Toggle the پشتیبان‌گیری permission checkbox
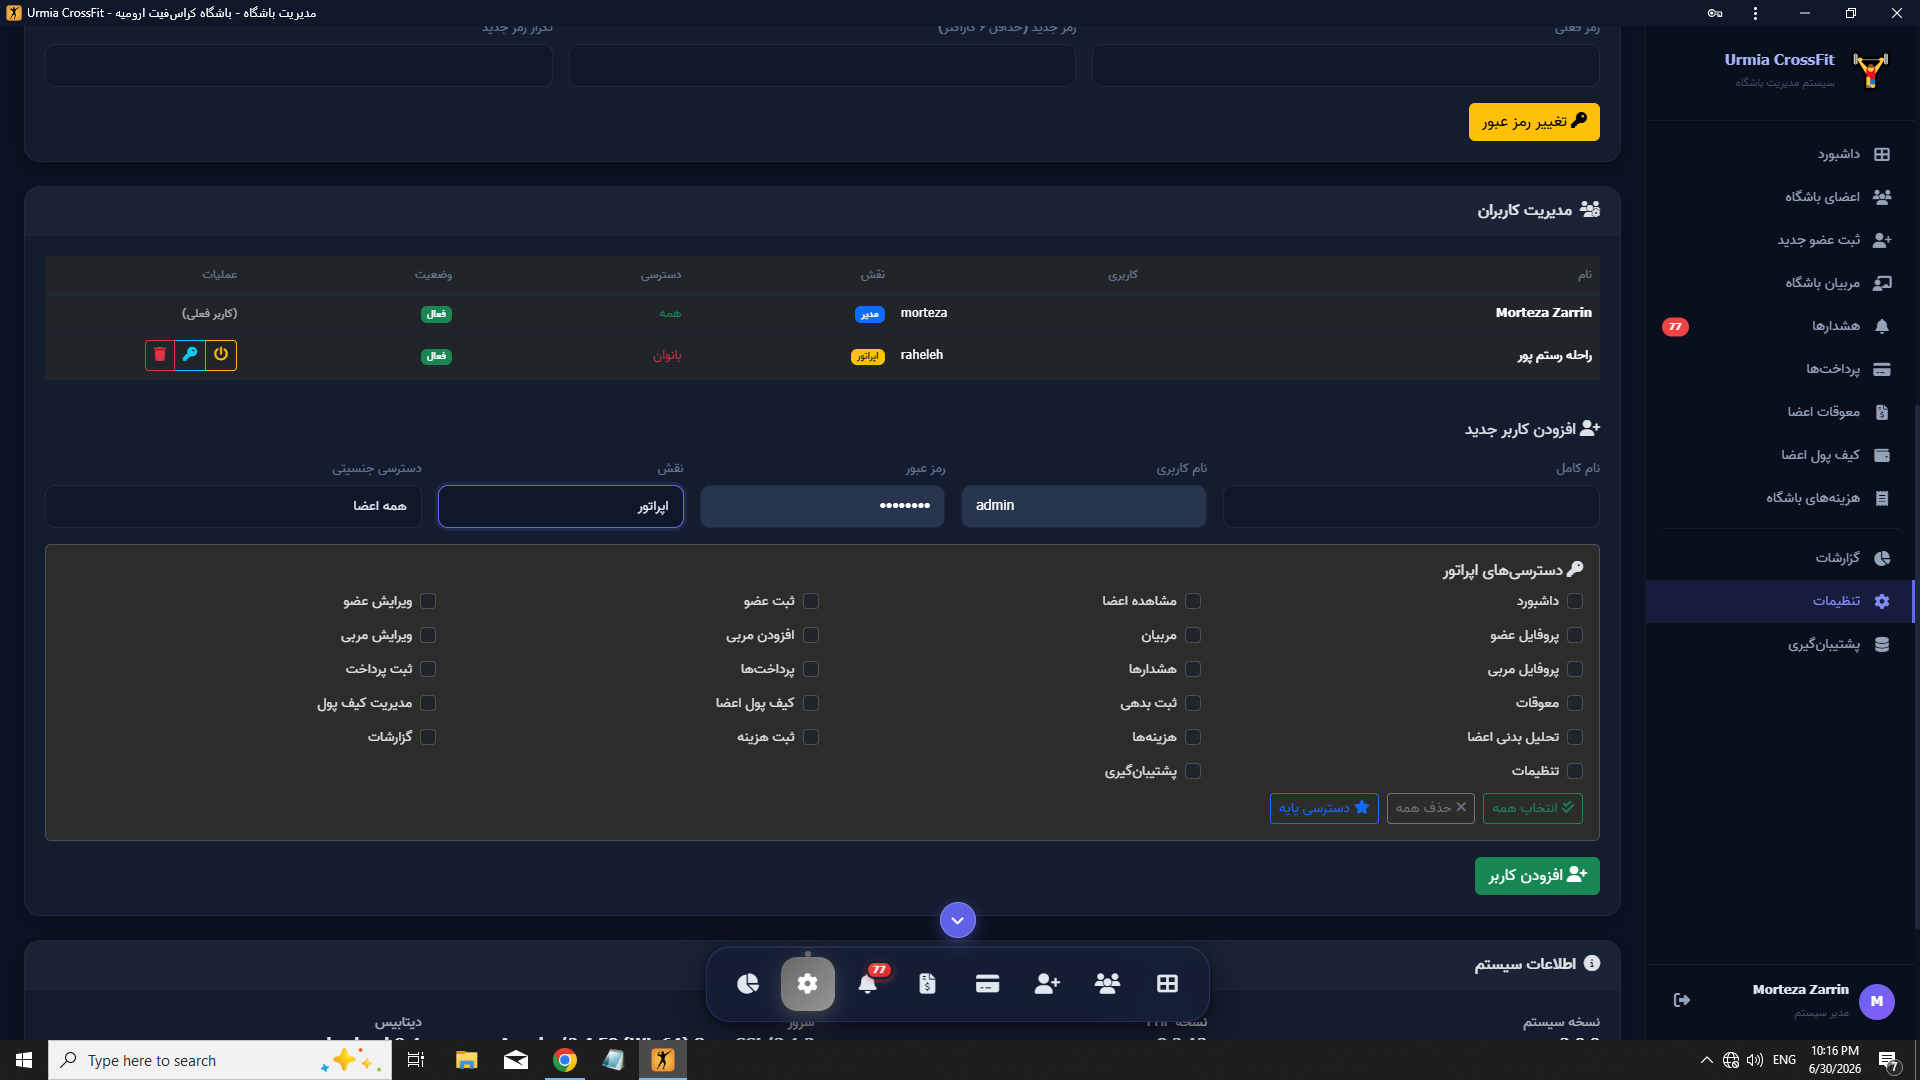 (1193, 771)
